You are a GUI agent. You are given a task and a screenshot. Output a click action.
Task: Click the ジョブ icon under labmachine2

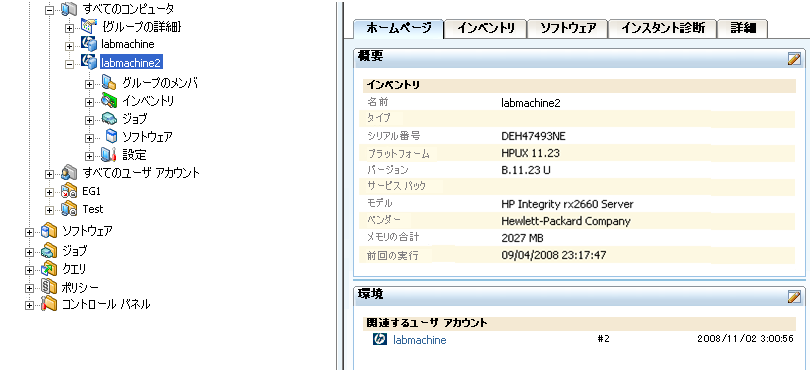click(x=109, y=119)
